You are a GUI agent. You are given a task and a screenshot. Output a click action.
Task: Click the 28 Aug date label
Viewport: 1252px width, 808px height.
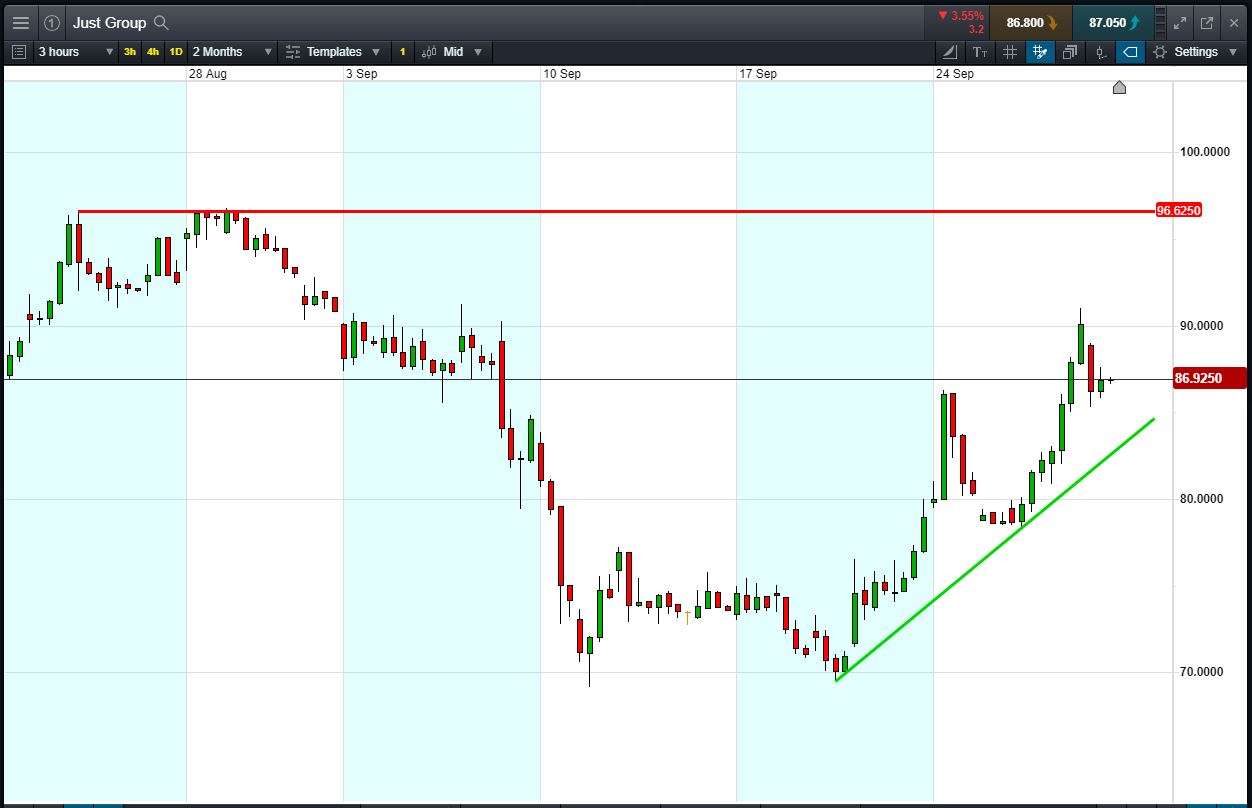click(207, 74)
